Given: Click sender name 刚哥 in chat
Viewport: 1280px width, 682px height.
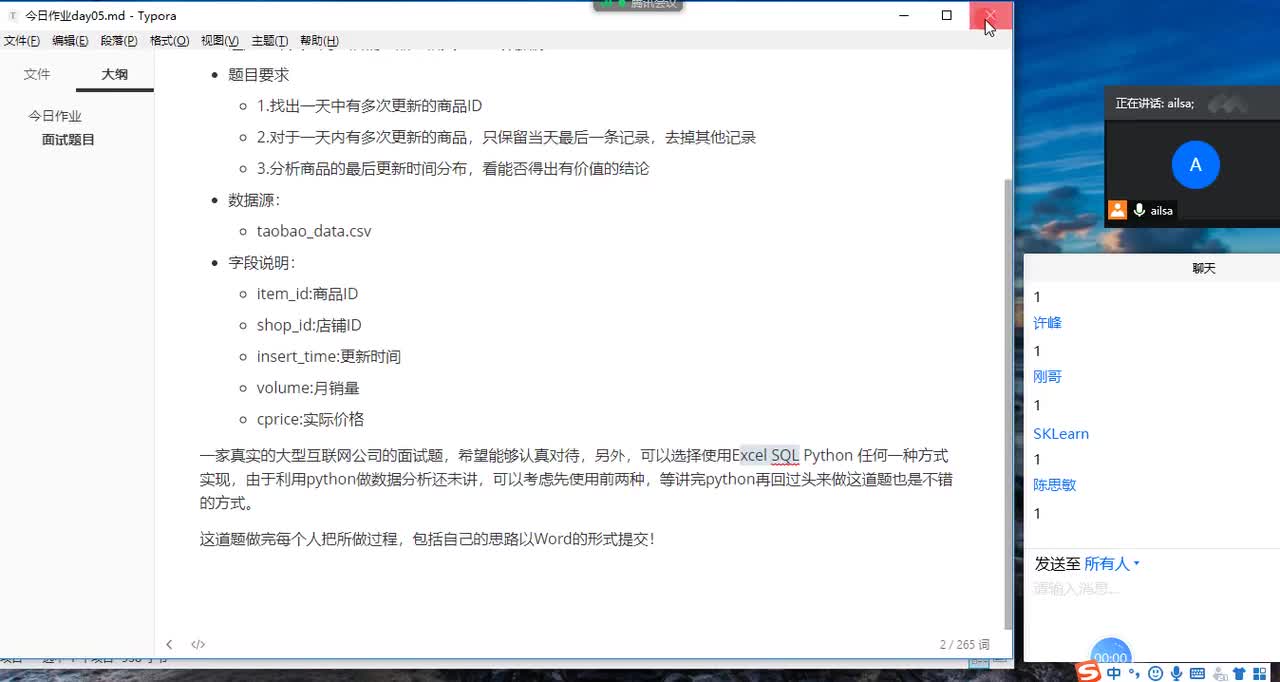Looking at the screenshot, I should 1047,377.
